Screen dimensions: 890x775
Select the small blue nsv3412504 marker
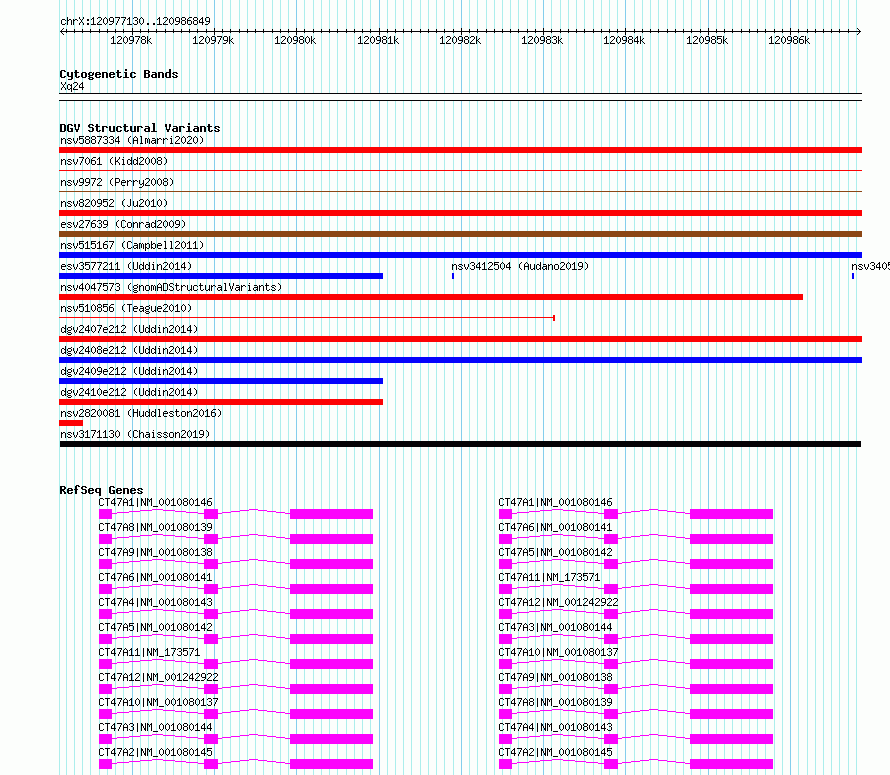coord(453,276)
